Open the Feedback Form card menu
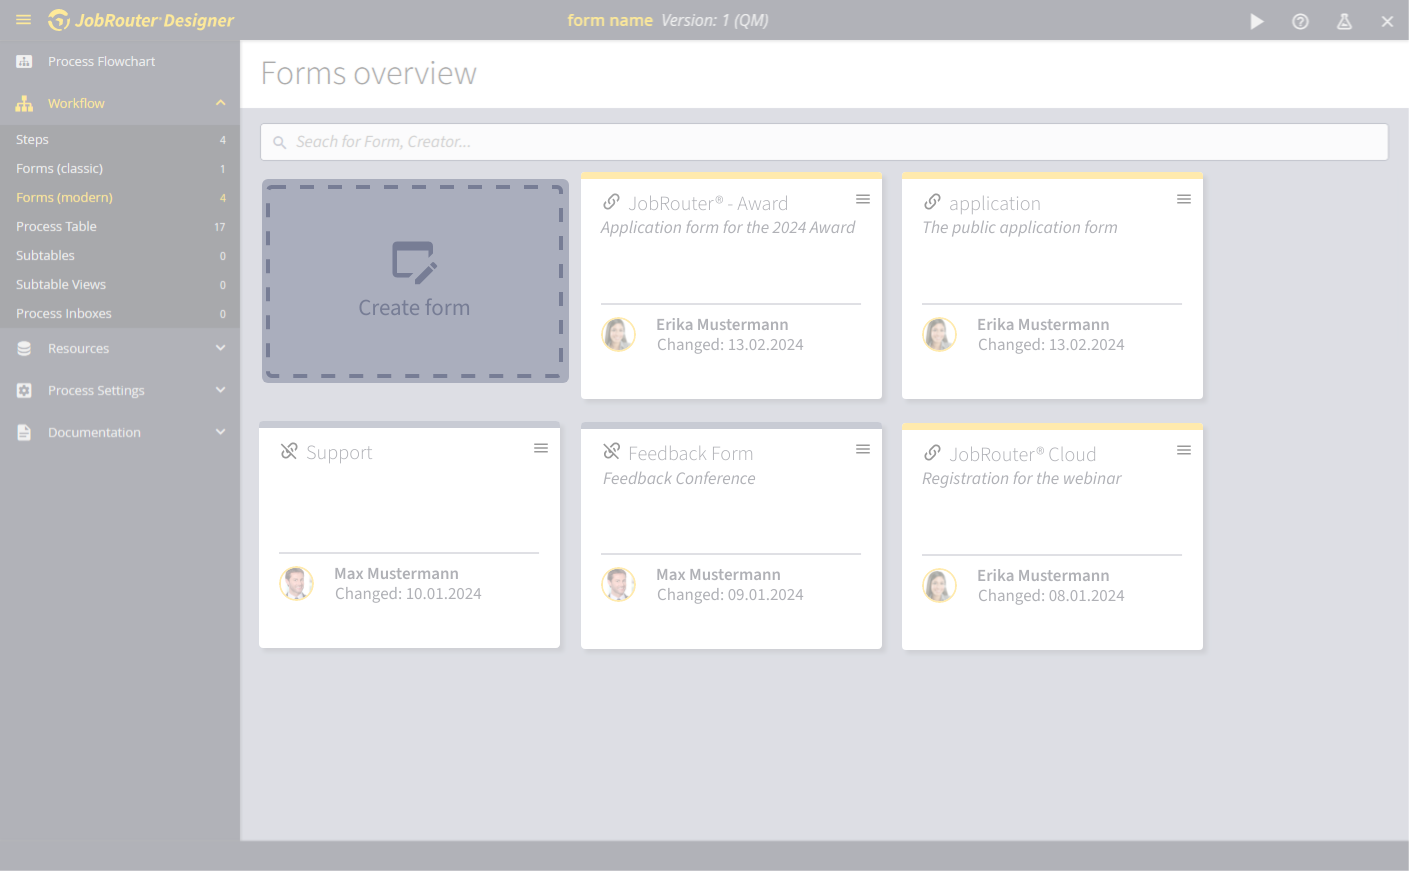Screen dimensions: 1409x871 click(x=863, y=450)
